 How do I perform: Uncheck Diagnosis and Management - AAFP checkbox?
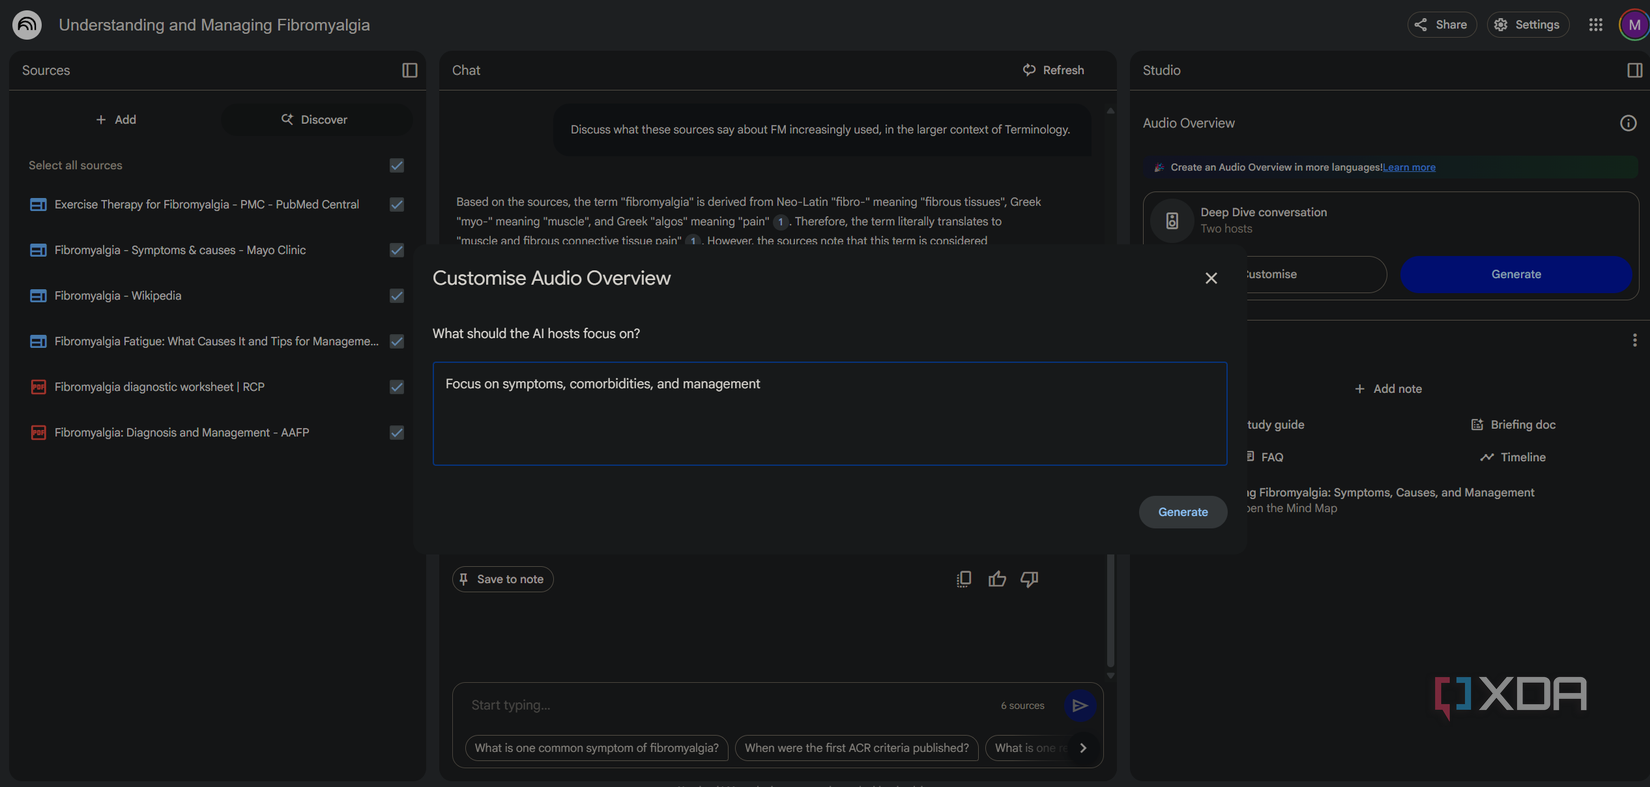tap(397, 433)
